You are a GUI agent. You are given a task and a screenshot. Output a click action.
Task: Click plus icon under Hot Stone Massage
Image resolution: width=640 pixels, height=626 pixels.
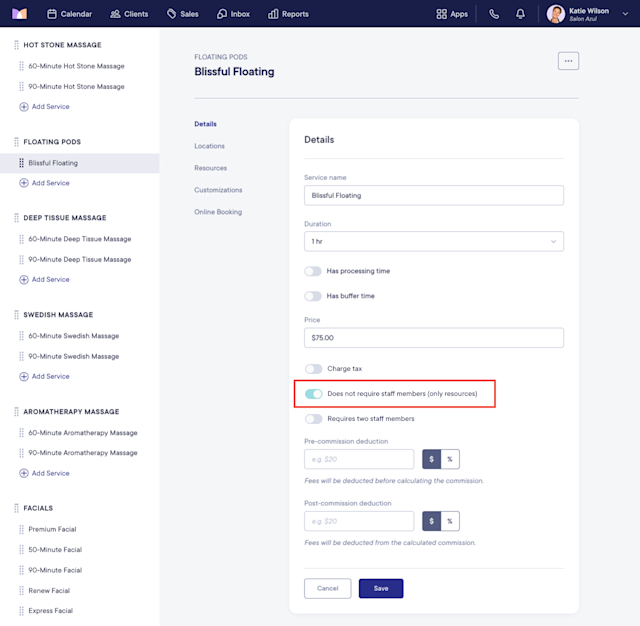[24, 107]
